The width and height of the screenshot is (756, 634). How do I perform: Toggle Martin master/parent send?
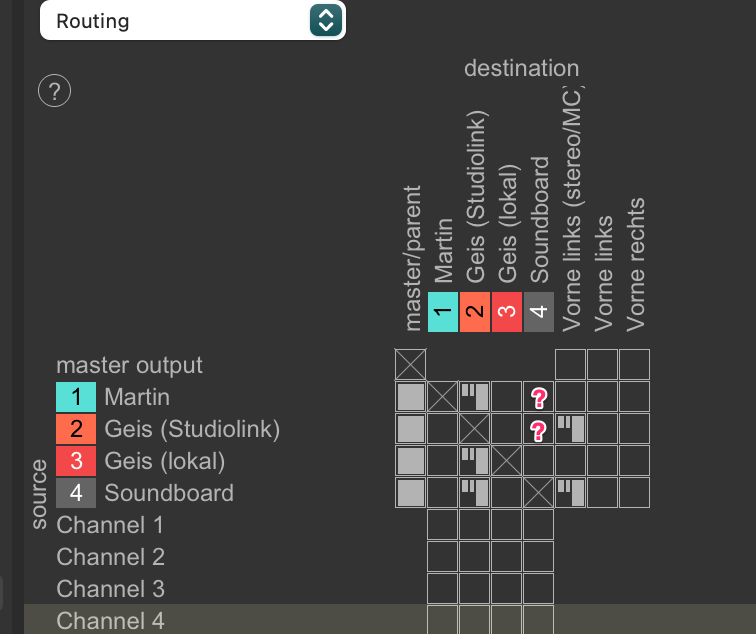[411, 397]
